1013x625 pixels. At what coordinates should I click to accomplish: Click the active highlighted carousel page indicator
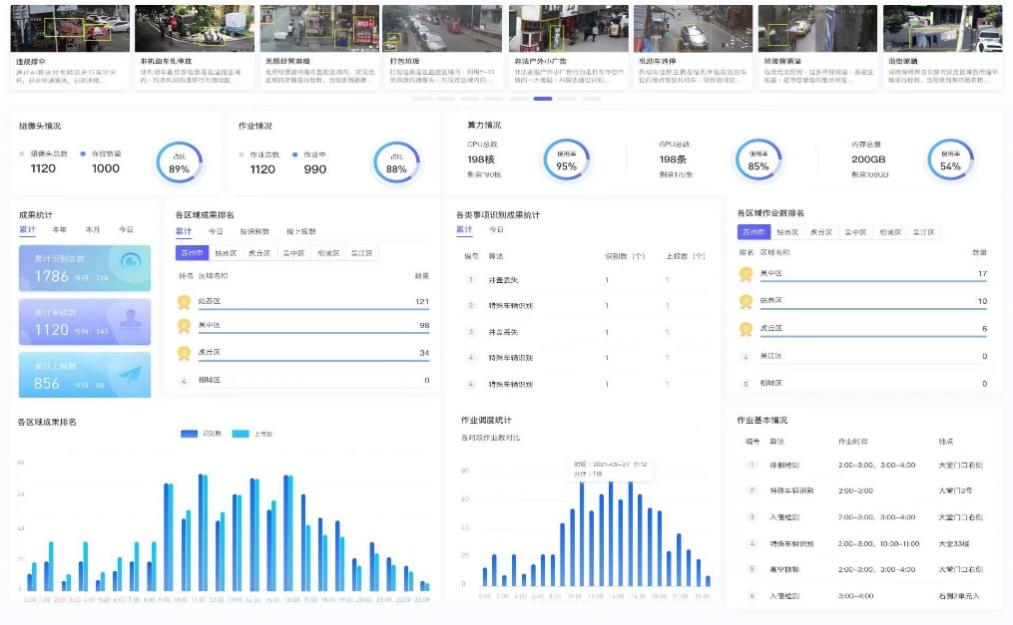click(x=542, y=99)
